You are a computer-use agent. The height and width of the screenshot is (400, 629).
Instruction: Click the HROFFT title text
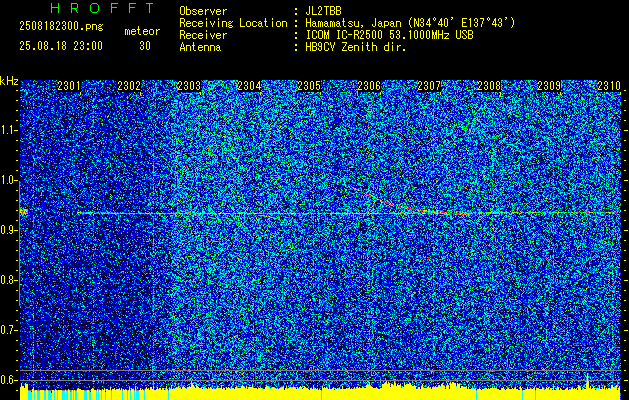102,8
